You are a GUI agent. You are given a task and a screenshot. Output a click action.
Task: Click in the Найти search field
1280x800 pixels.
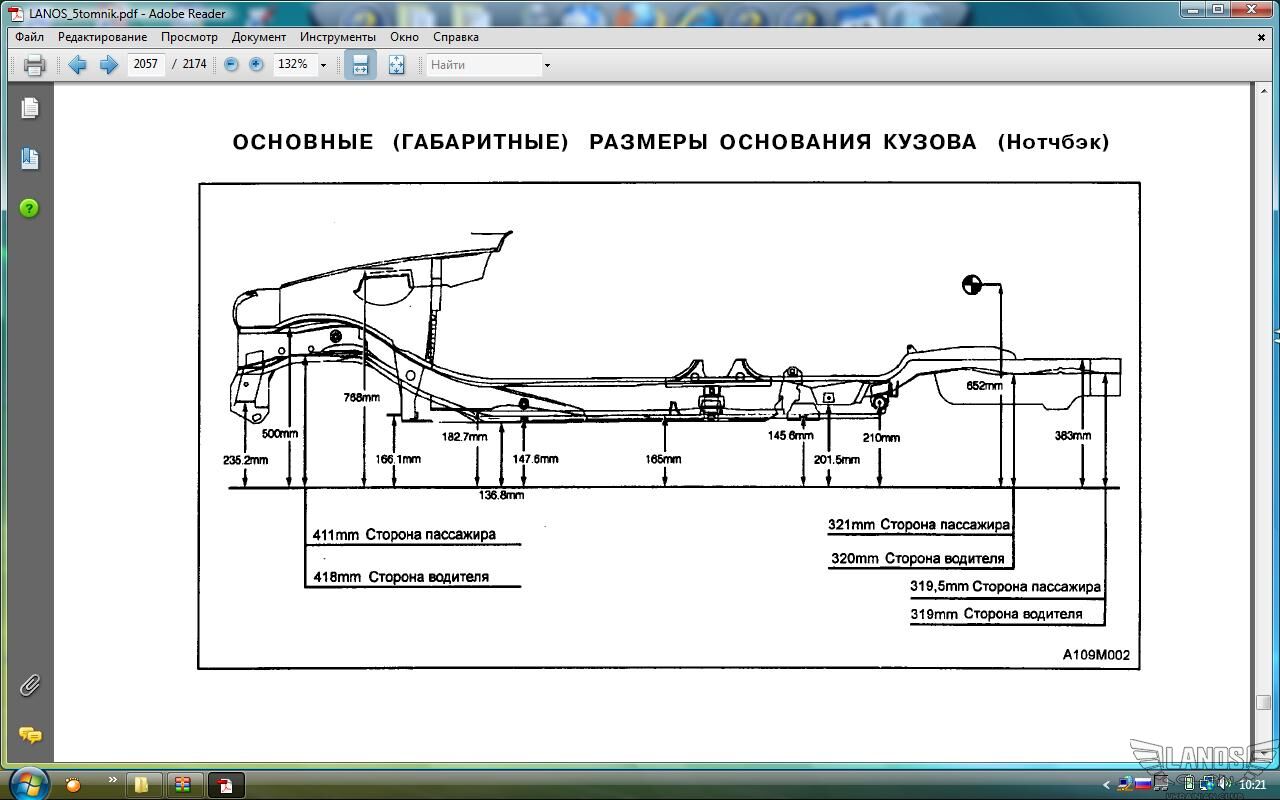484,65
